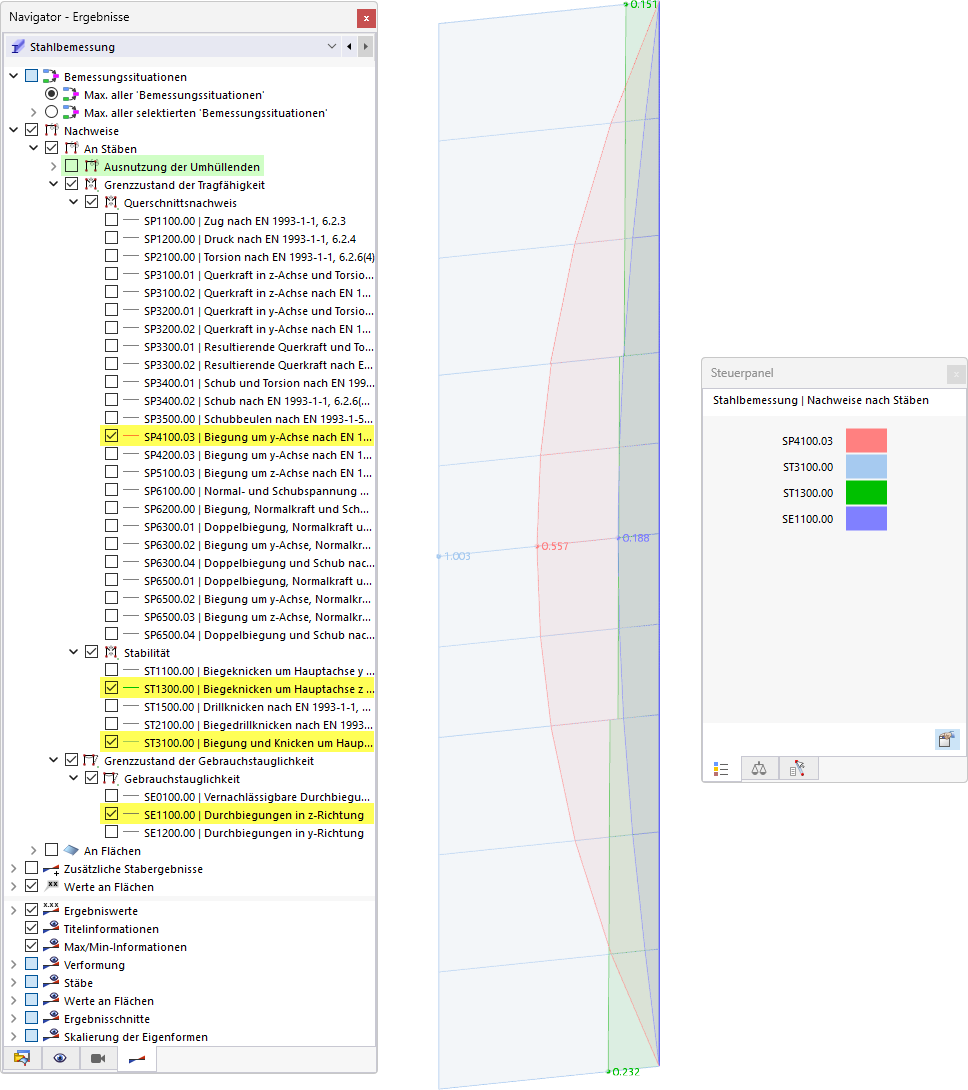This screenshot has height=1090, width=968.
Task: Uncheck ST1300.00 Biegeknicken um Hauptachse z
Action: [111, 688]
